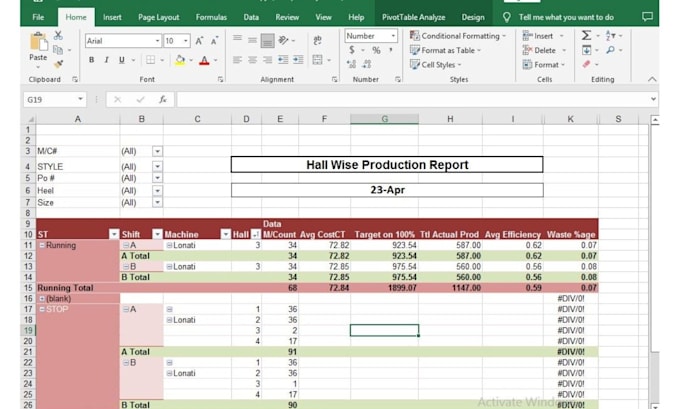Image resolution: width=680 pixels, height=409 pixels.
Task: Click the AutoSum sigma icon
Action: (x=586, y=36)
